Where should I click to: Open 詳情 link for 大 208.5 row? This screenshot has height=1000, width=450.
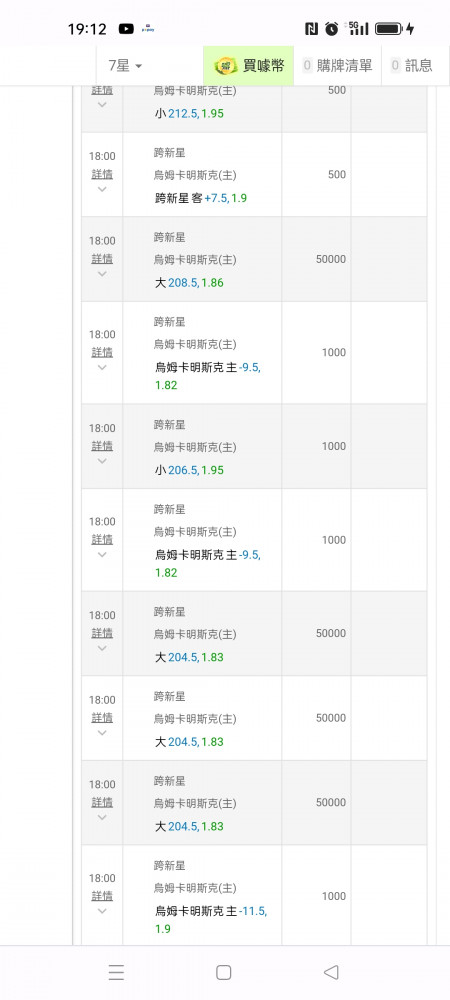(102, 258)
